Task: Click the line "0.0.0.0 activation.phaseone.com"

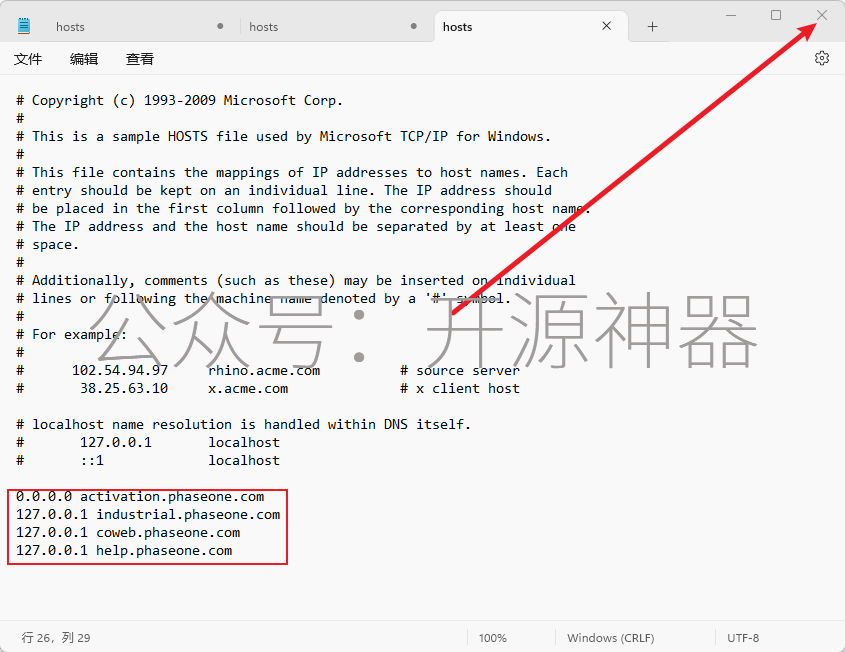Action: pyautogui.click(x=140, y=496)
